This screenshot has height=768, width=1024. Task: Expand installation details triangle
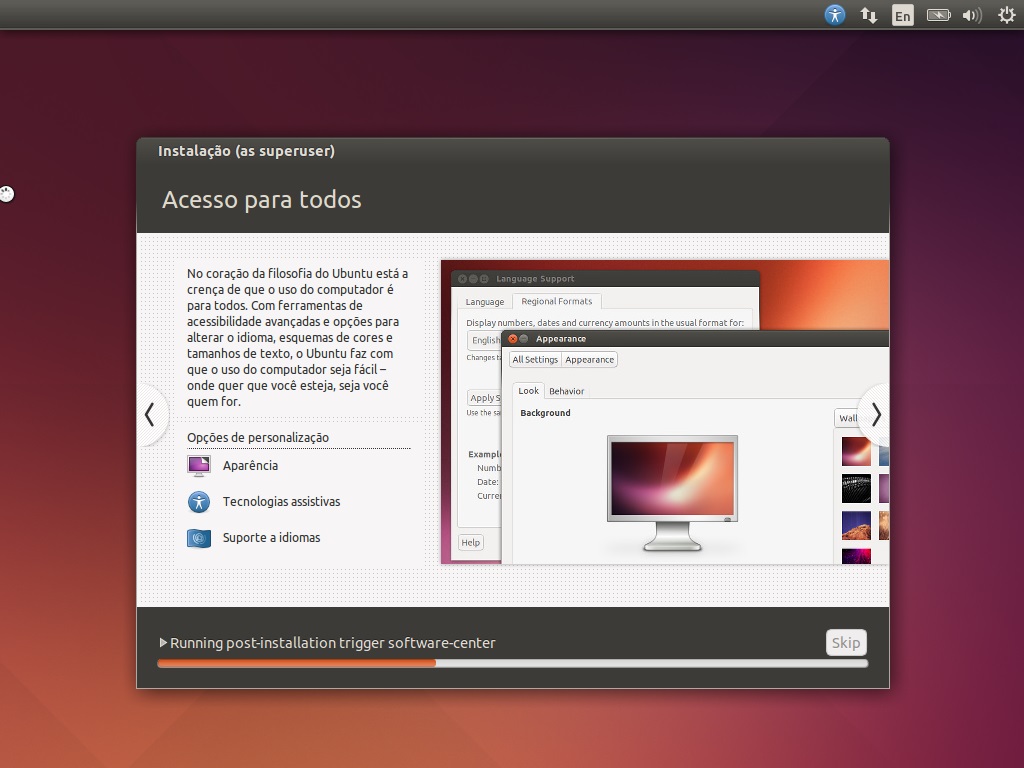[163, 643]
